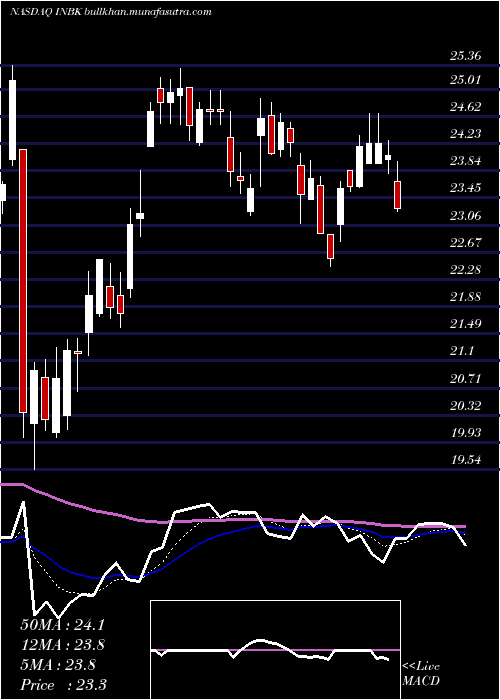Click the 12MA : 23.8 readout
This screenshot has width=500, height=700.
[62, 645]
